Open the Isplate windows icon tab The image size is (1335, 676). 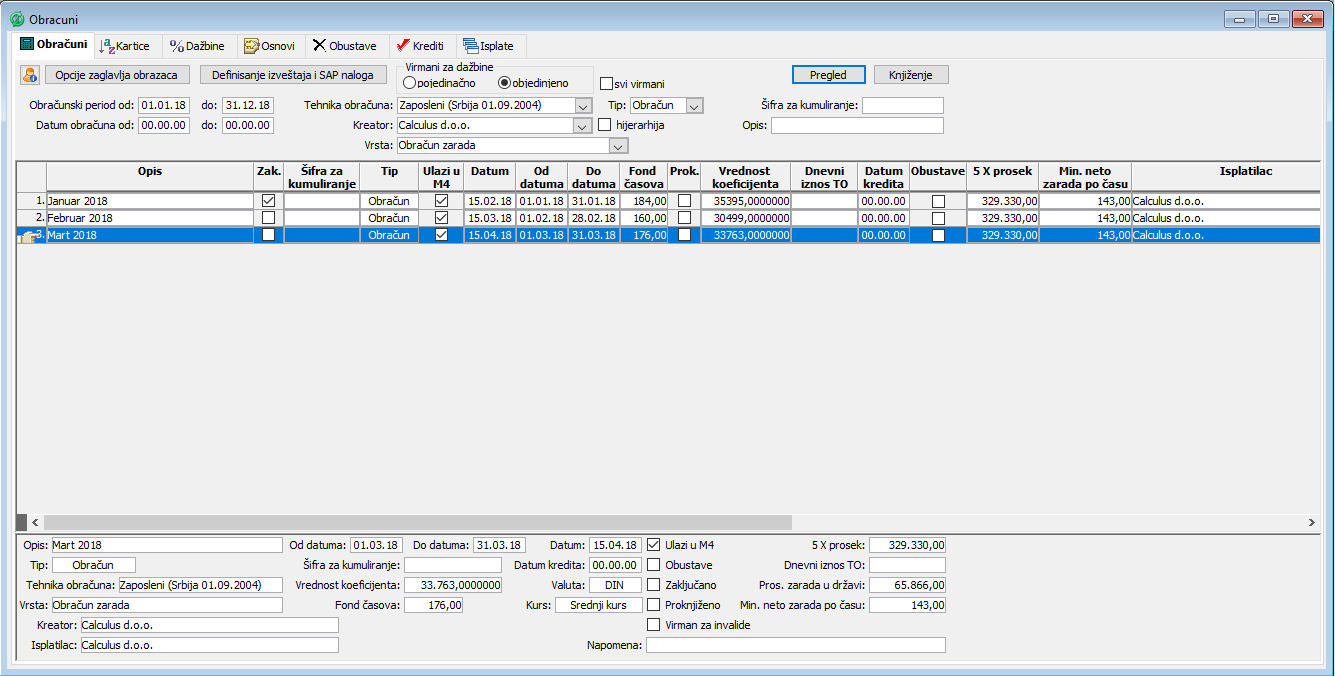point(470,46)
